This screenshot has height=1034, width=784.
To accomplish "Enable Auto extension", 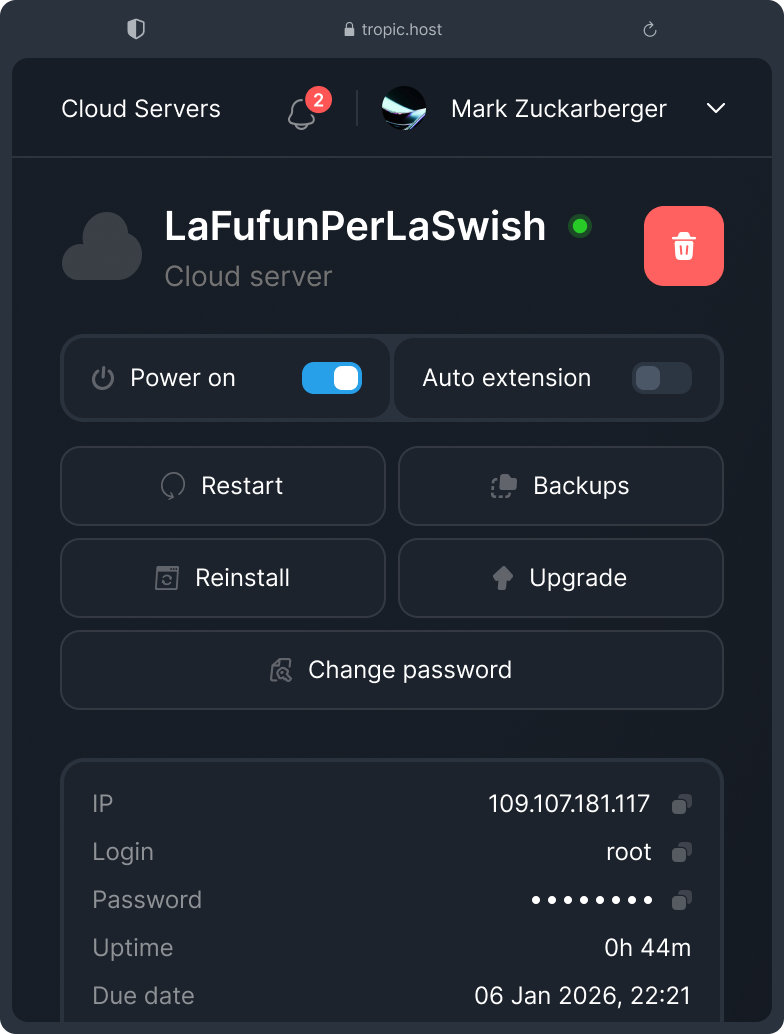I will click(x=661, y=378).
